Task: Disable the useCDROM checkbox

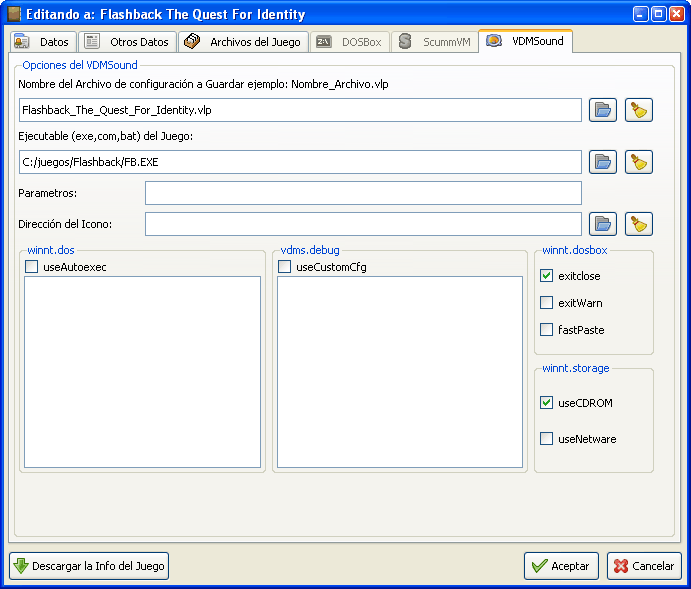Action: tap(546, 403)
